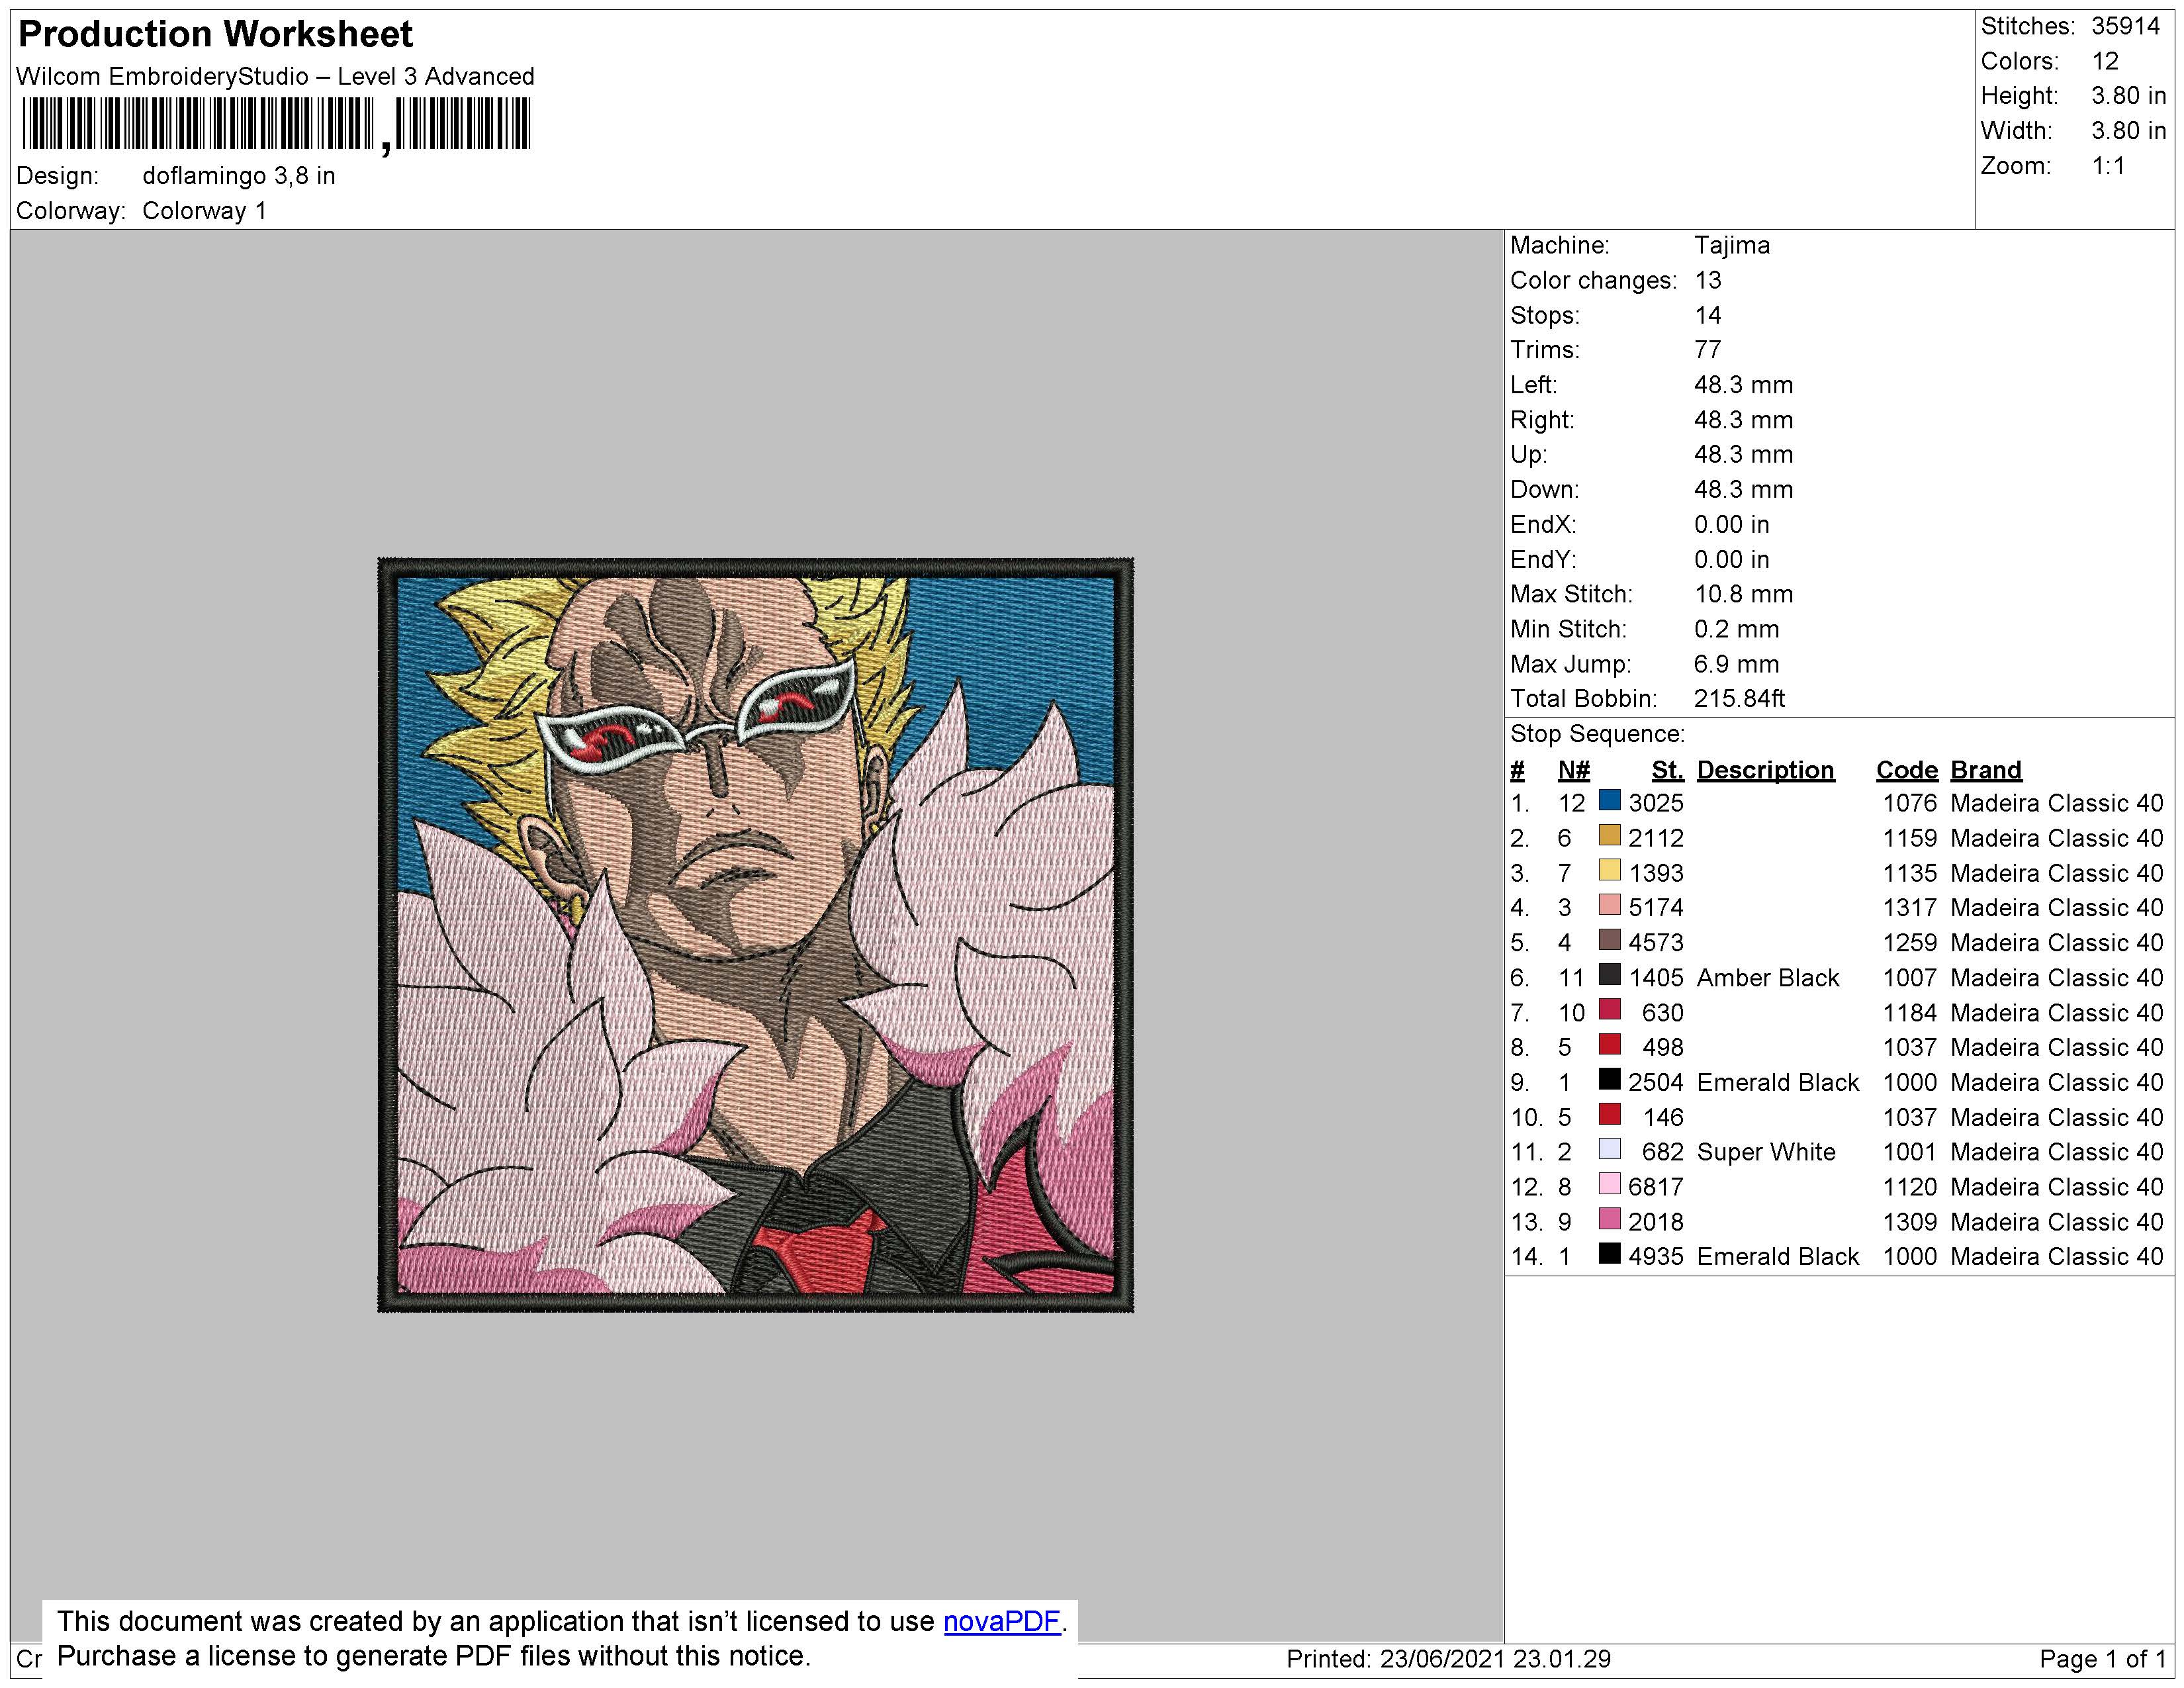The image size is (2184, 1688).
Task: Click the pink swatch for code 1309
Action: [1609, 1219]
